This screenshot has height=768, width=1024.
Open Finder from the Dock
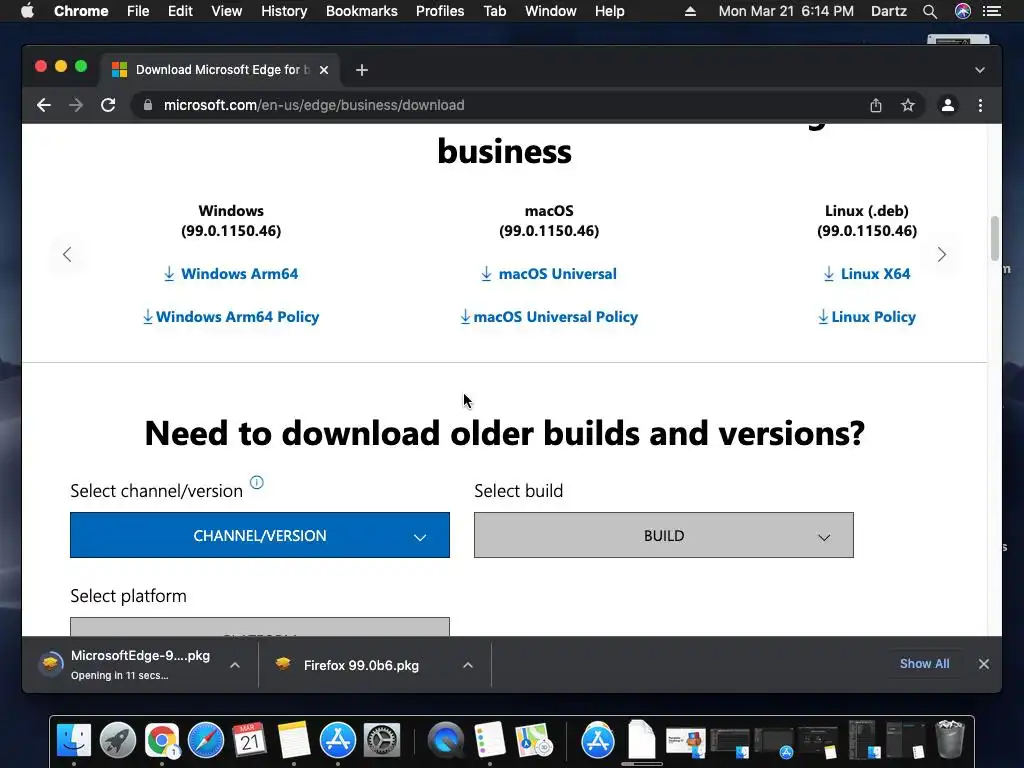[x=74, y=740]
